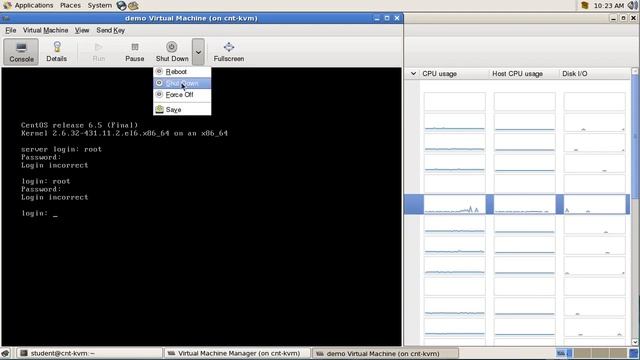Screen dimensions: 640x360
Task: Click the Run play button
Action: pos(98,52)
